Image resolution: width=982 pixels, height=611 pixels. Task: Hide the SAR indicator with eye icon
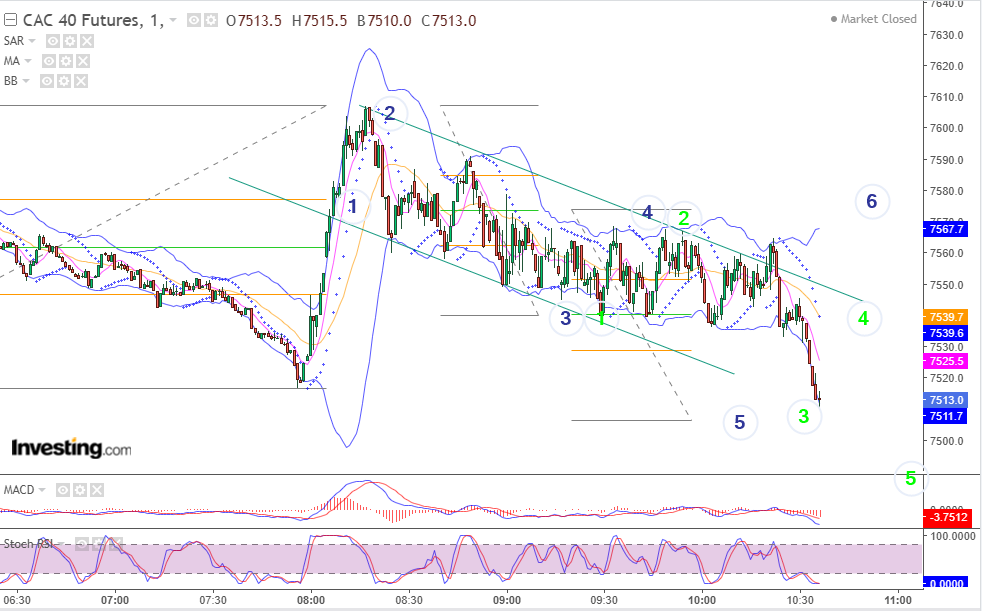point(53,41)
